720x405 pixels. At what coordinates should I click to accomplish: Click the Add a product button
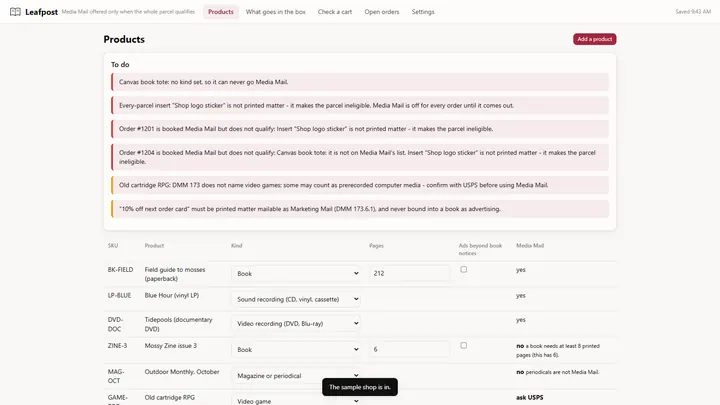[x=595, y=39]
